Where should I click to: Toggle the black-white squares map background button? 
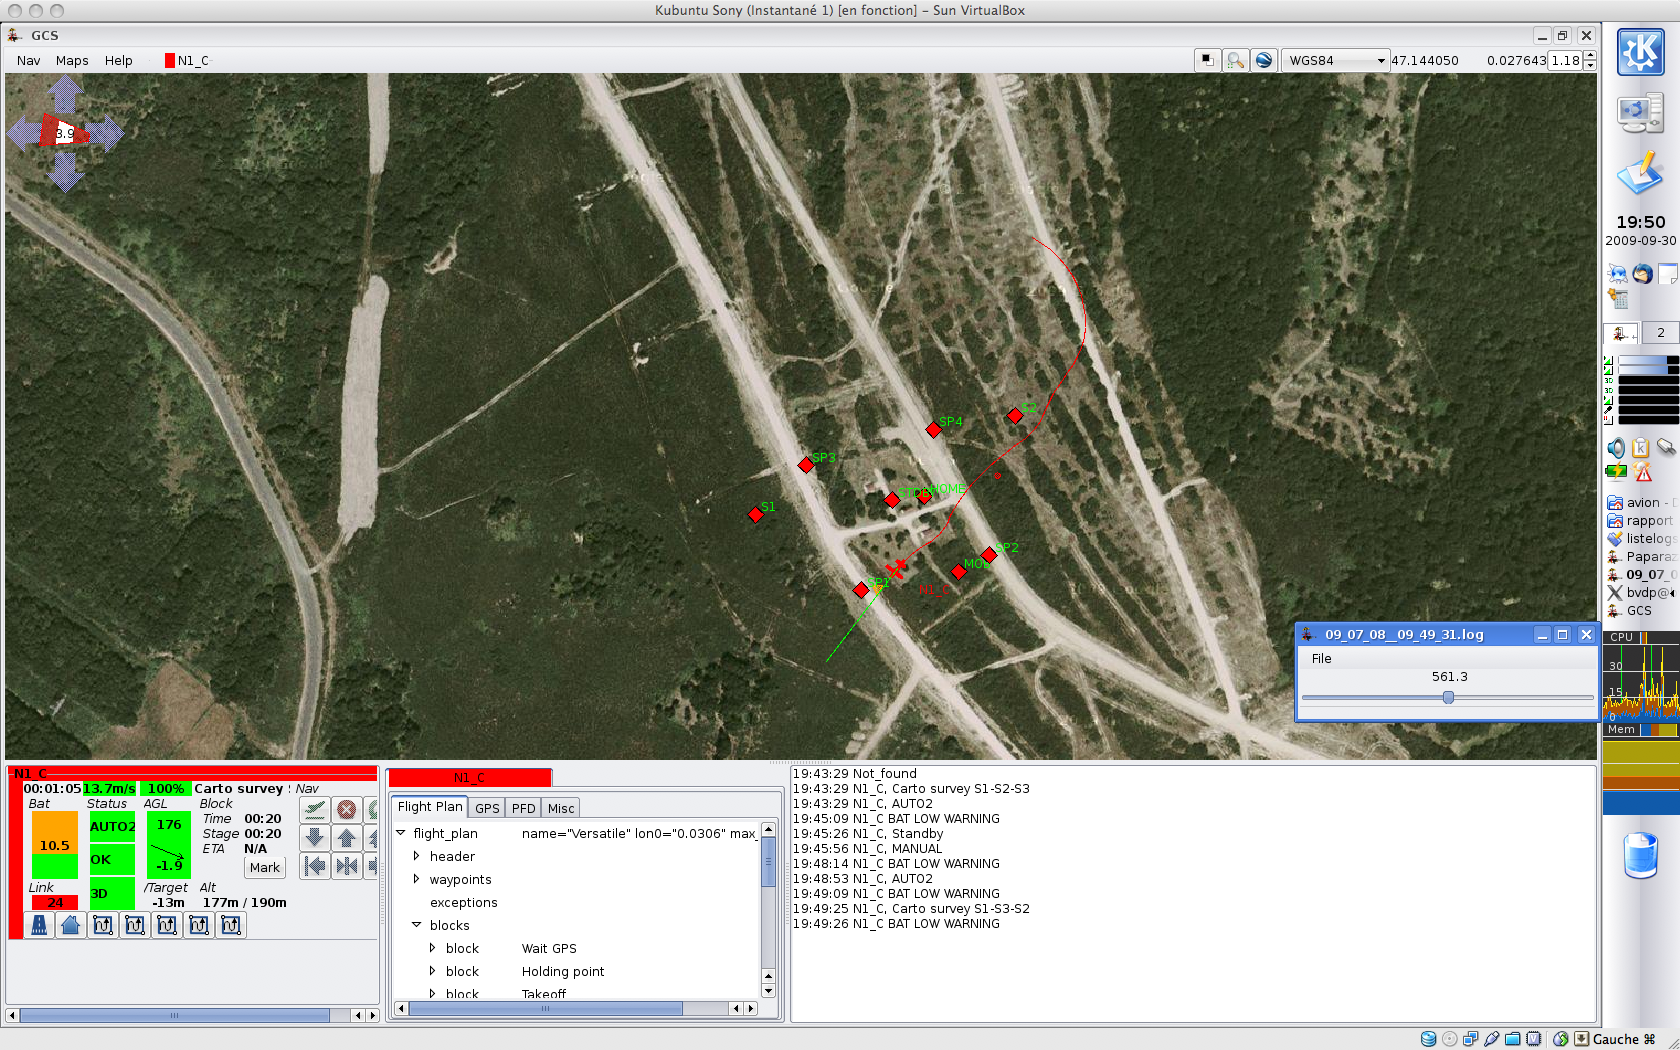pyautogui.click(x=1208, y=61)
